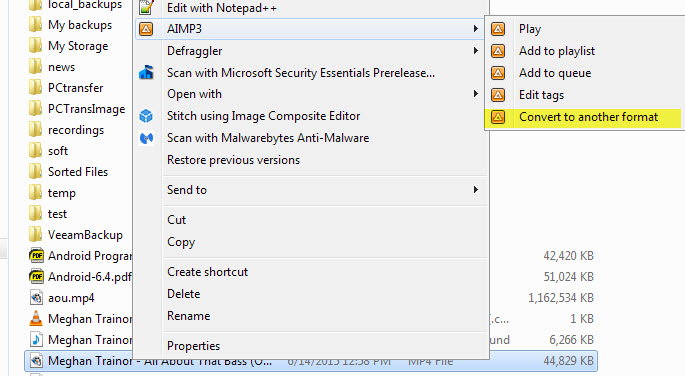Click the temp folder icon
The width and height of the screenshot is (685, 376).
pos(35,193)
